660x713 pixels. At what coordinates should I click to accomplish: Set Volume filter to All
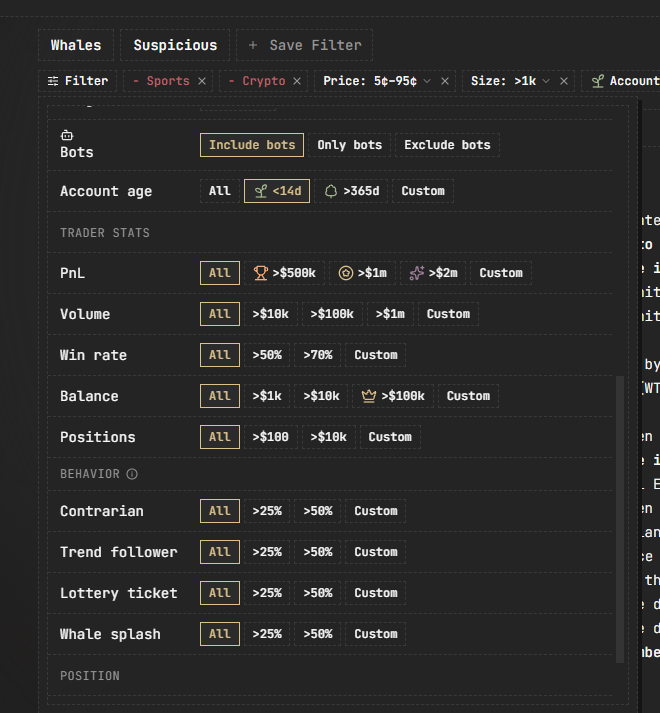(x=220, y=314)
